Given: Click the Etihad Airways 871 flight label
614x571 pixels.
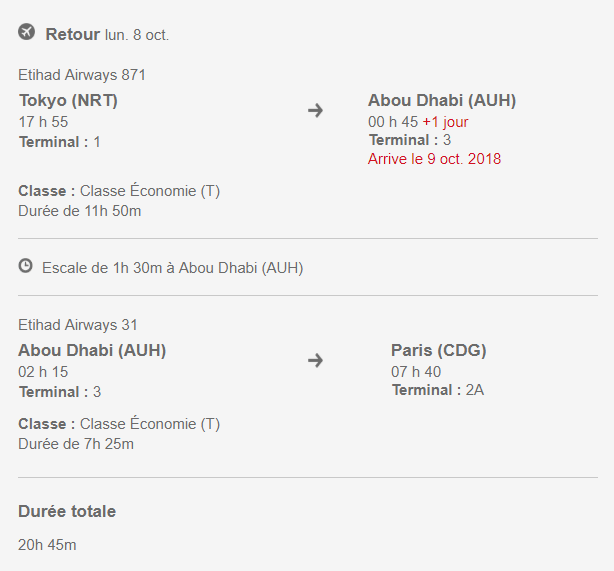Looking at the screenshot, I should pyautogui.click(x=82, y=75).
